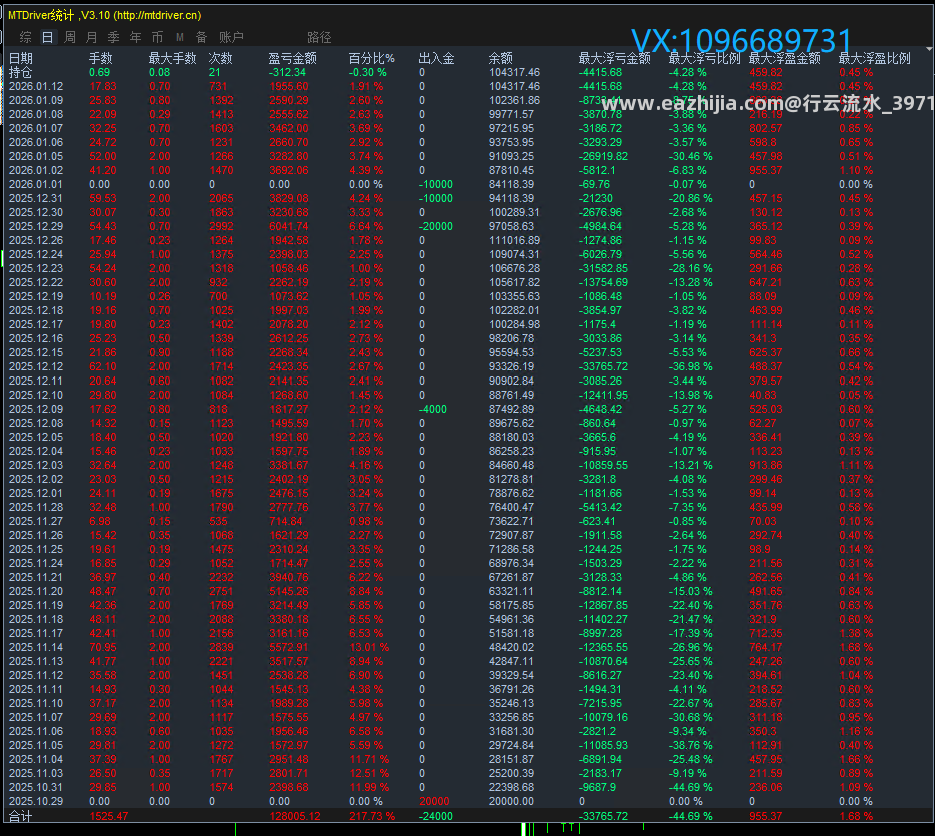Click balance value 78876.62
Image resolution: width=935 pixels, height=836 pixels.
pos(511,493)
